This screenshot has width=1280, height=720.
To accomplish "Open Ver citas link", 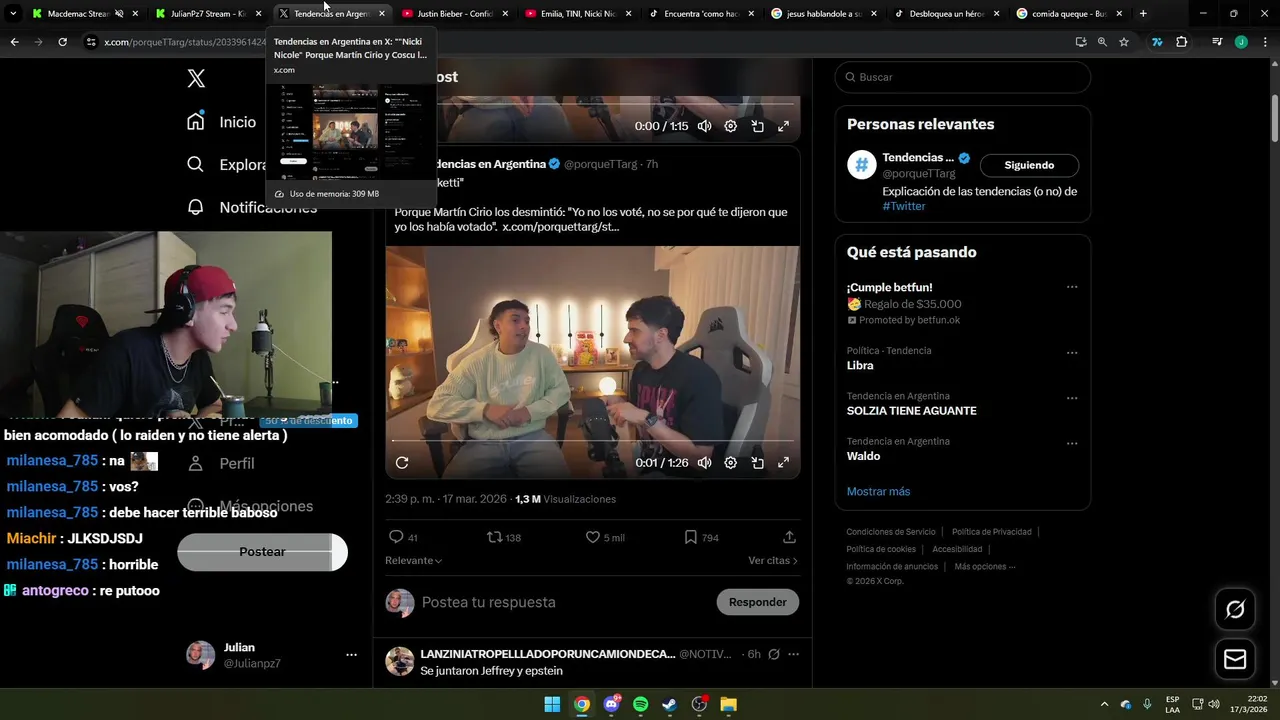I will pyautogui.click(x=773, y=561).
